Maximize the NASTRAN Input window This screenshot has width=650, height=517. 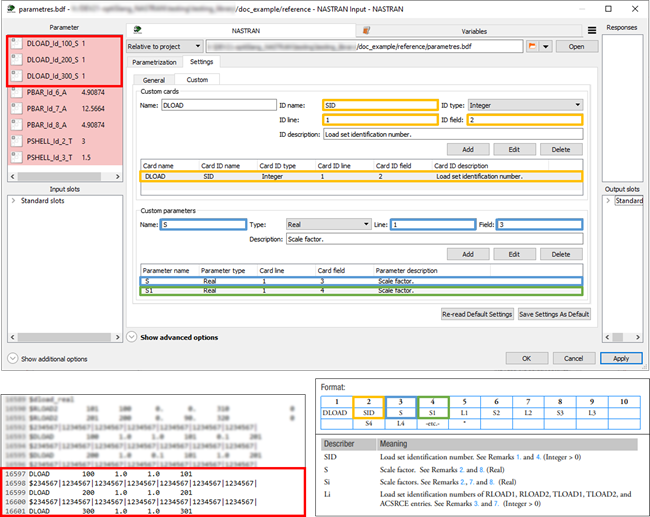click(608, 9)
